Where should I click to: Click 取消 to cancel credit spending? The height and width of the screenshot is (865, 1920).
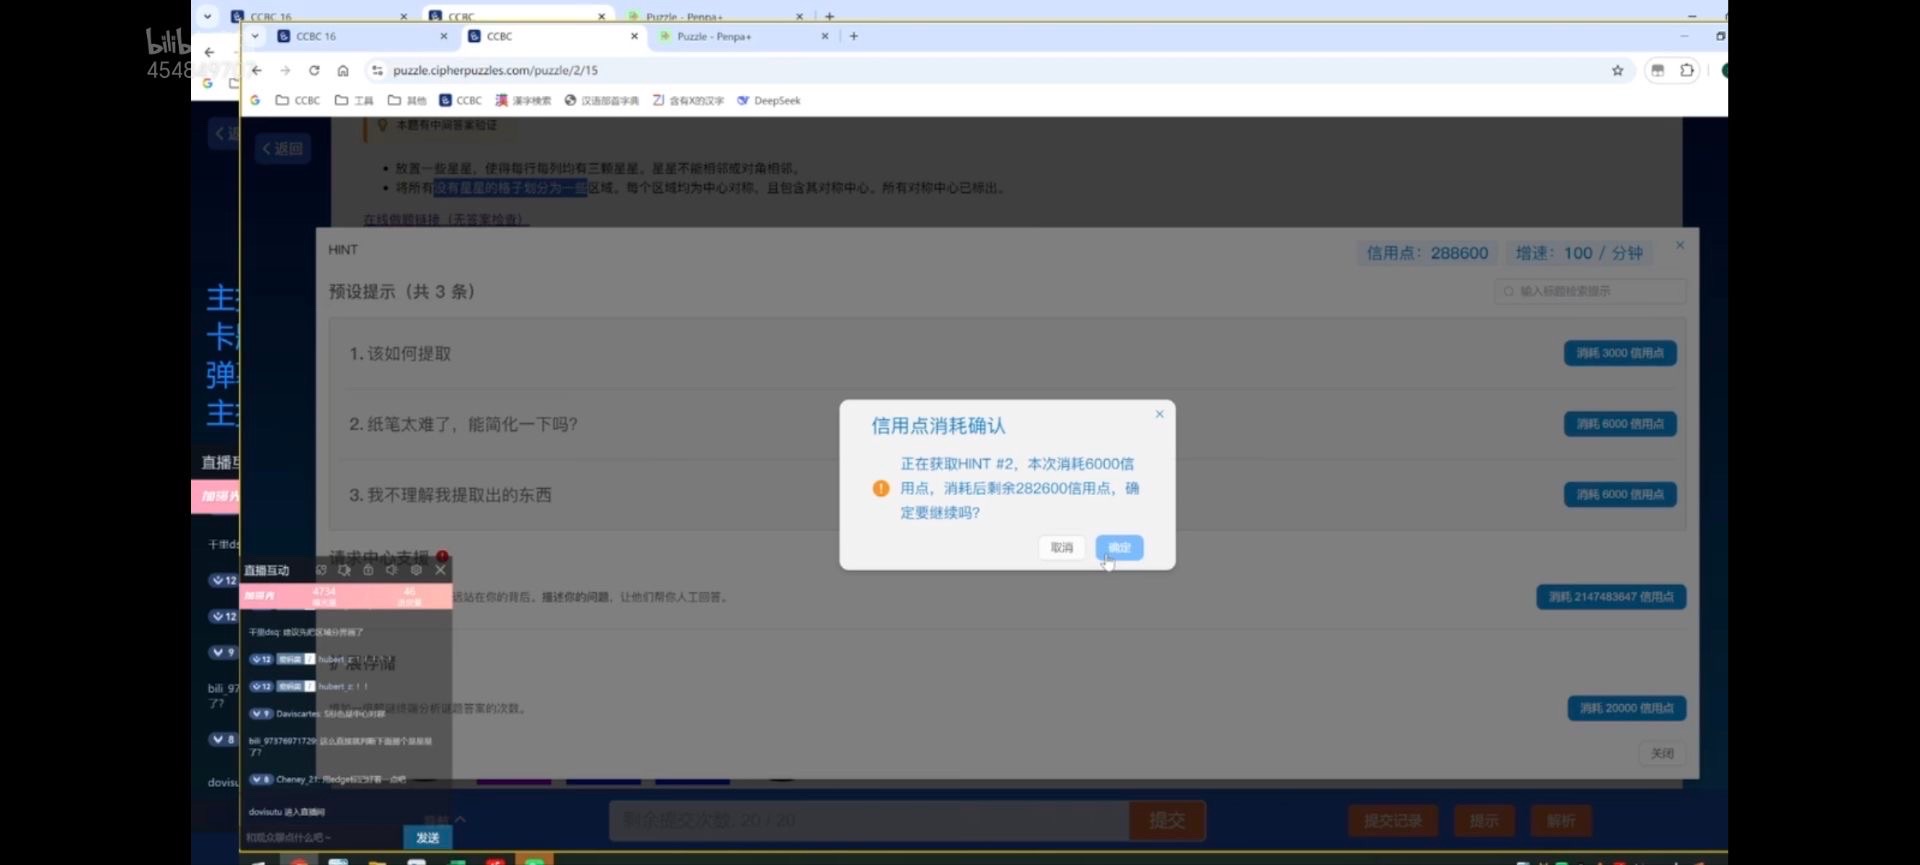click(1061, 547)
